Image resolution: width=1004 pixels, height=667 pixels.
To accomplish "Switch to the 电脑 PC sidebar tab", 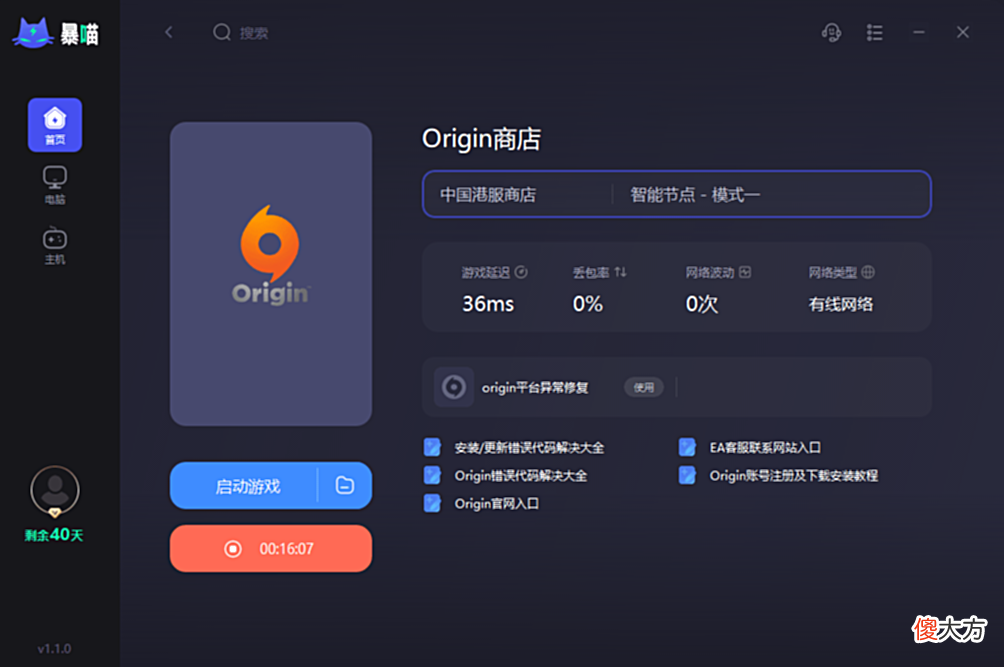I will pyautogui.click(x=54, y=185).
